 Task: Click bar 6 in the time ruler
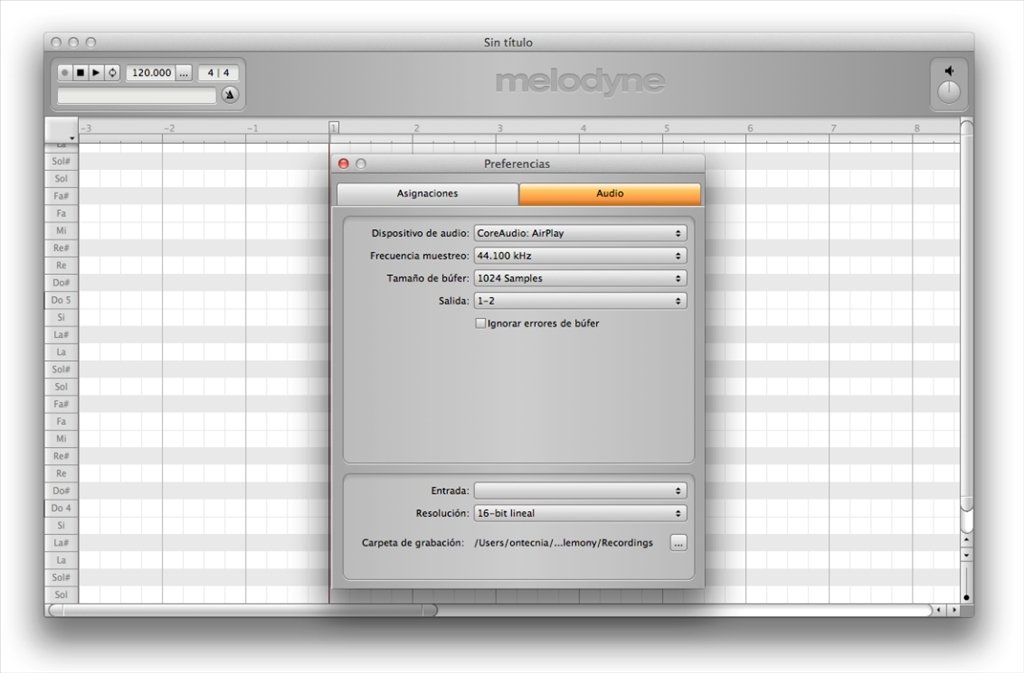750,128
